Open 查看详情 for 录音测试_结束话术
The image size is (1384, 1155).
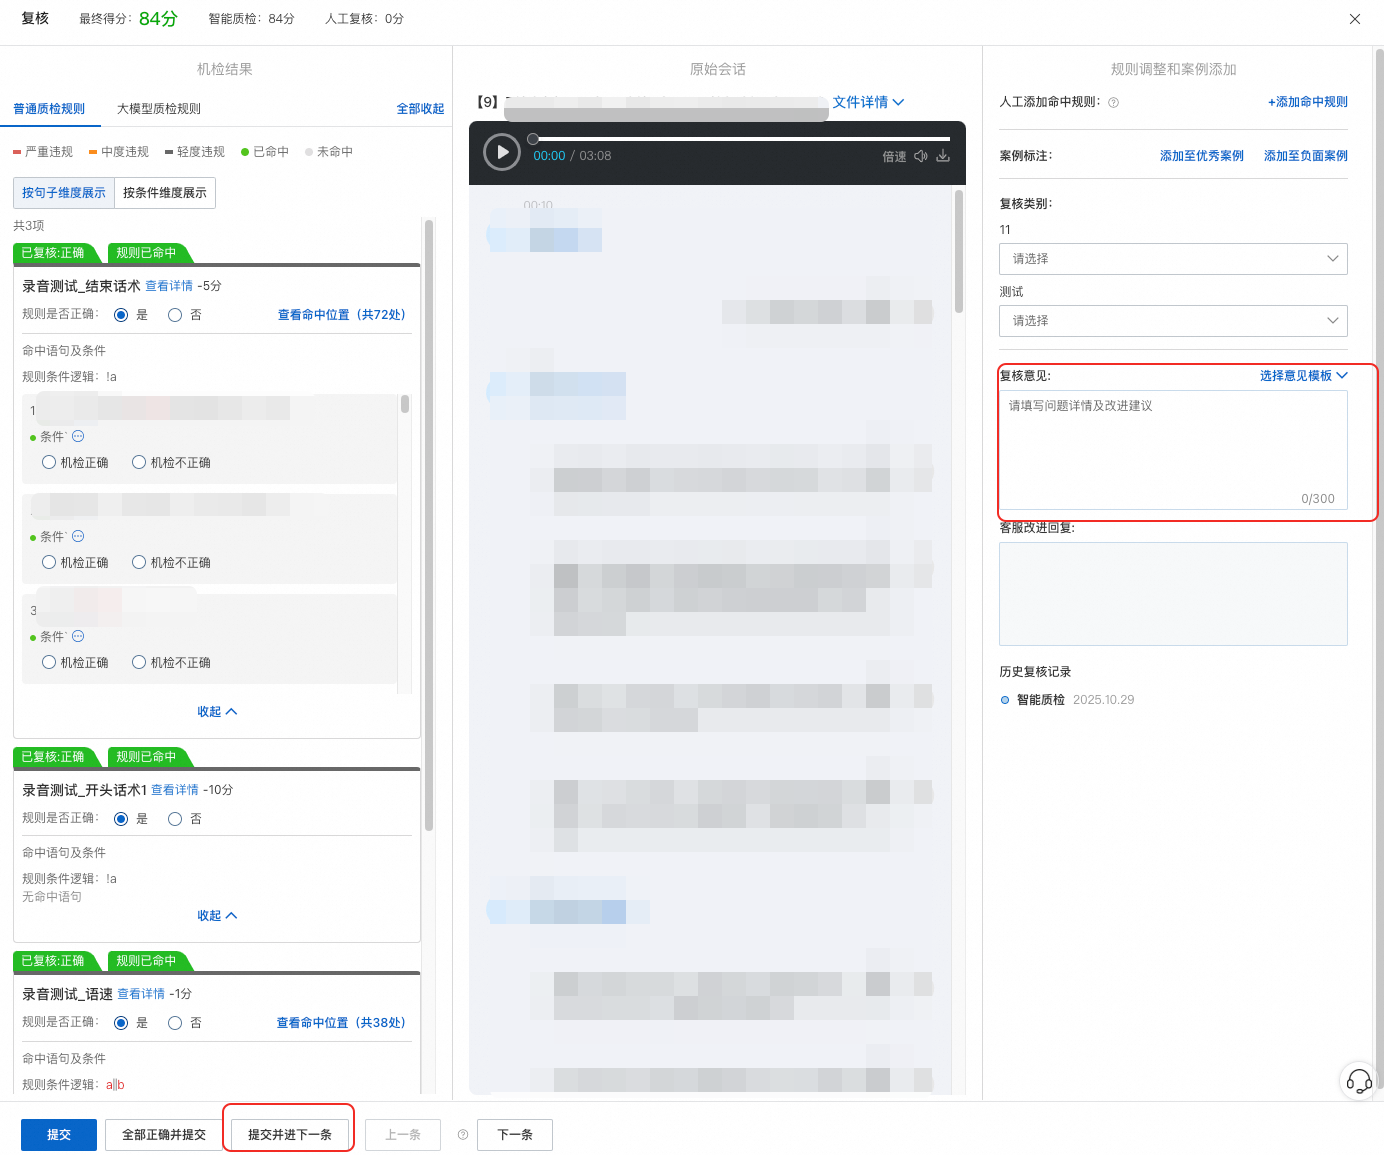[169, 286]
